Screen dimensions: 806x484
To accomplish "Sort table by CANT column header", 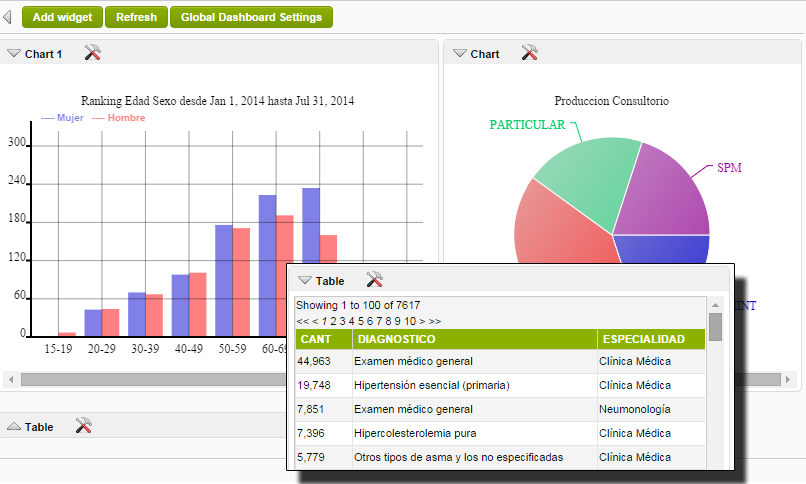I will 316,340.
